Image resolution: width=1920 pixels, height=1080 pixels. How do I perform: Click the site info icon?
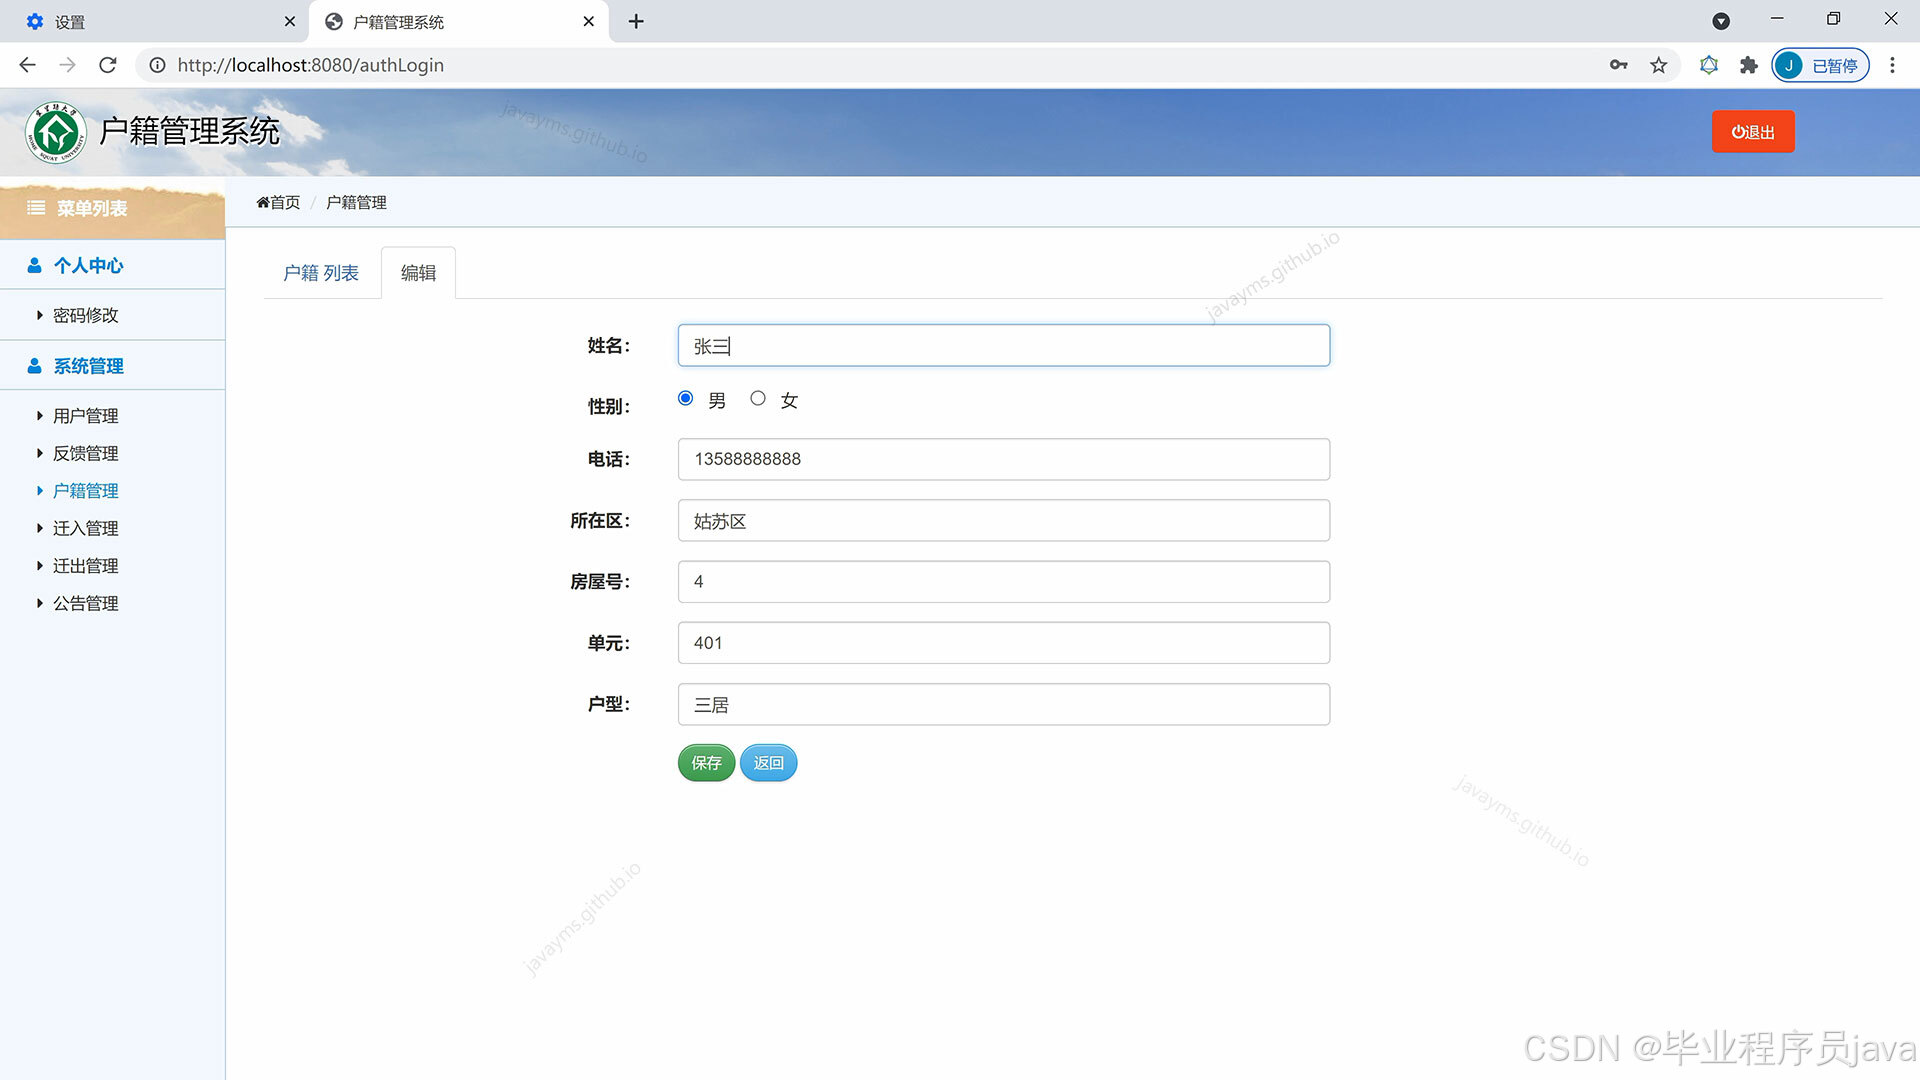coord(157,65)
